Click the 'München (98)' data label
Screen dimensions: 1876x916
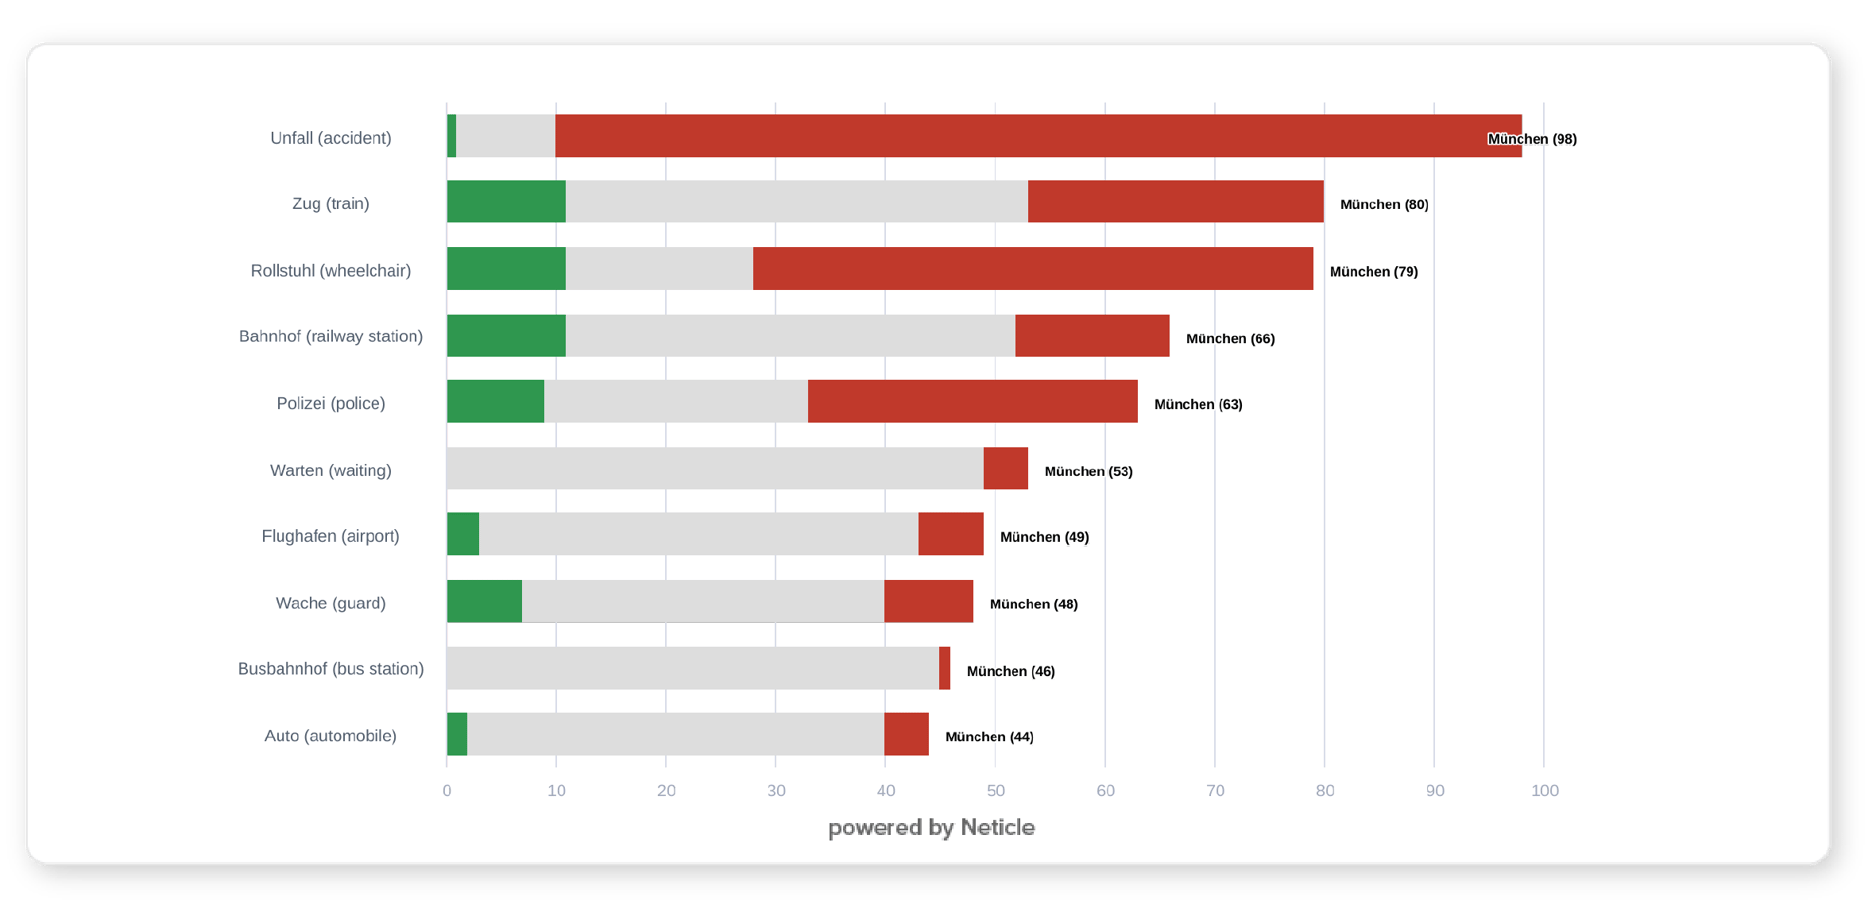click(1532, 139)
